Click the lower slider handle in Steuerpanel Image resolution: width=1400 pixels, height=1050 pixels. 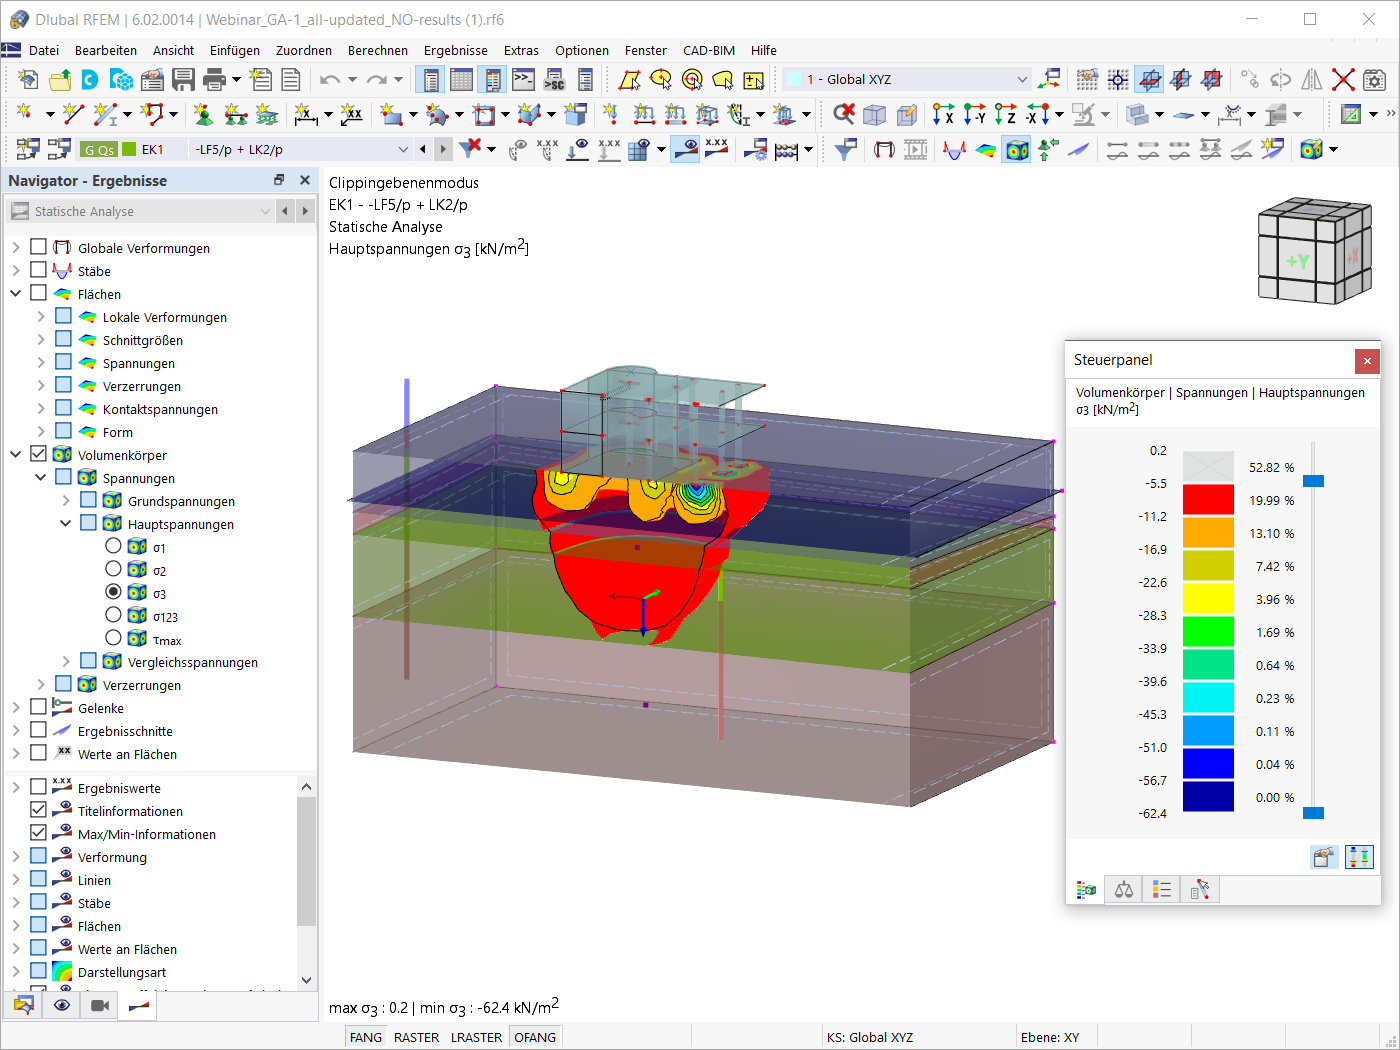pos(1314,812)
